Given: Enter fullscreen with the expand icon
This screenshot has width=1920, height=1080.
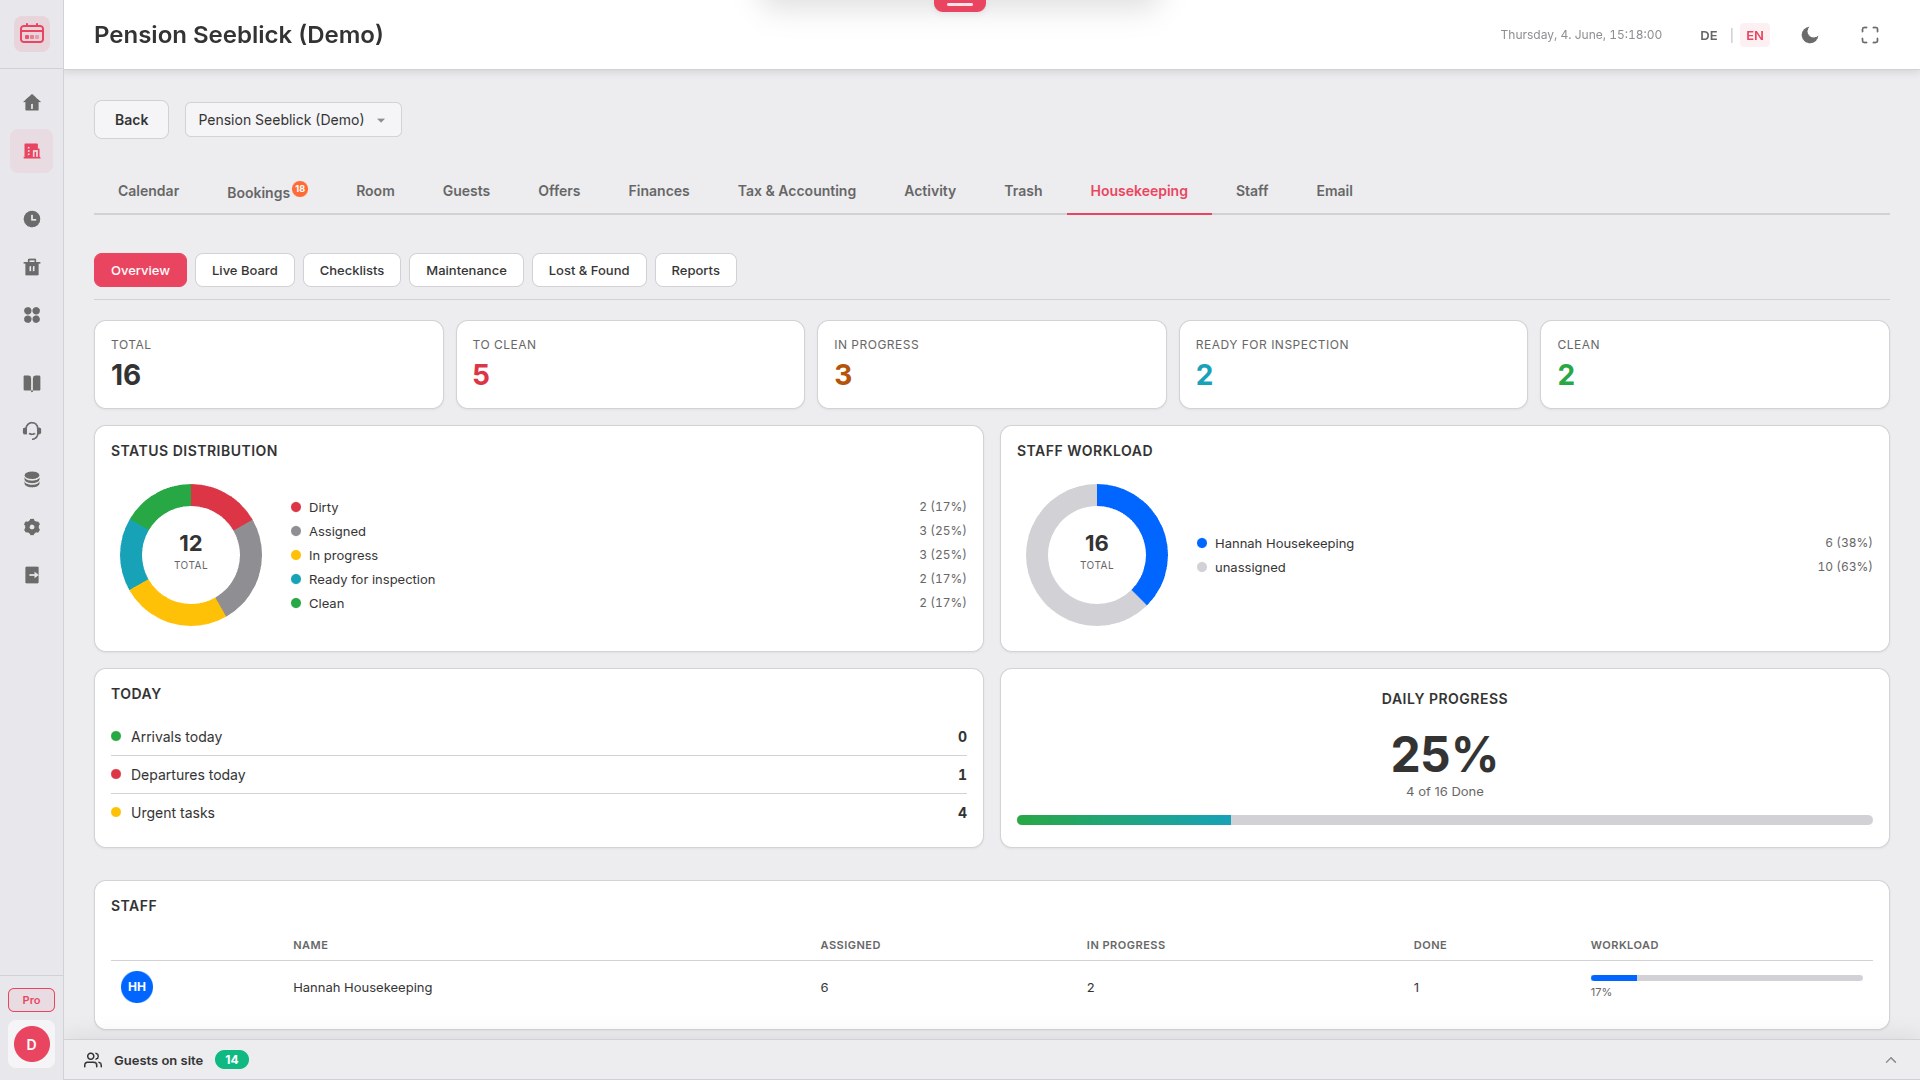Looking at the screenshot, I should coord(1870,35).
